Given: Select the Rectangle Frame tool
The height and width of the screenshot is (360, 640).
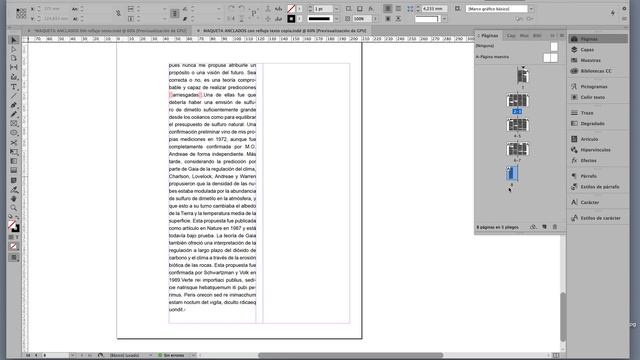Looking at the screenshot, I should pos(14,123).
